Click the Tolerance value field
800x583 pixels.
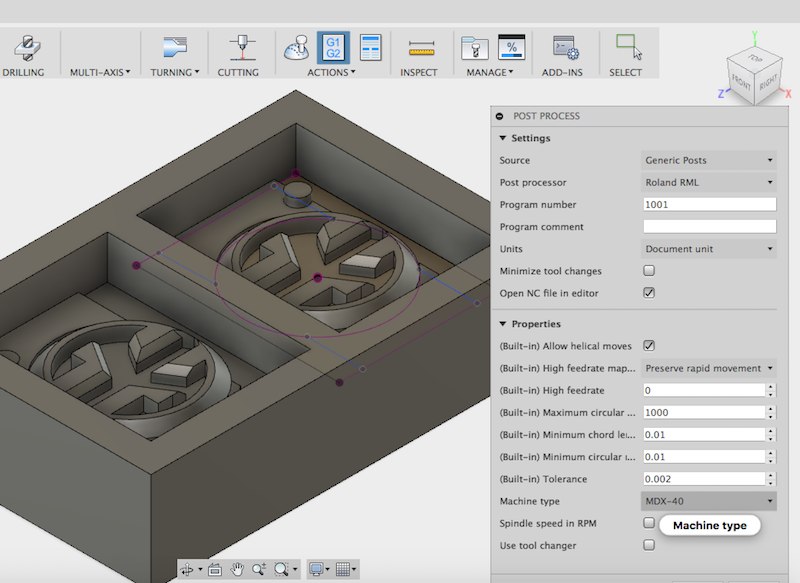[x=705, y=479]
